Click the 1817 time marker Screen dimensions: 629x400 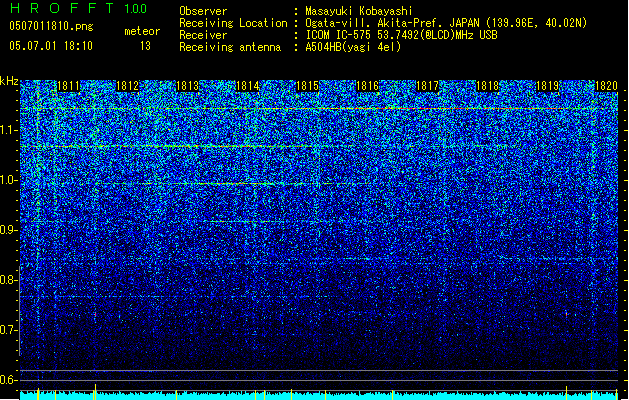428,86
